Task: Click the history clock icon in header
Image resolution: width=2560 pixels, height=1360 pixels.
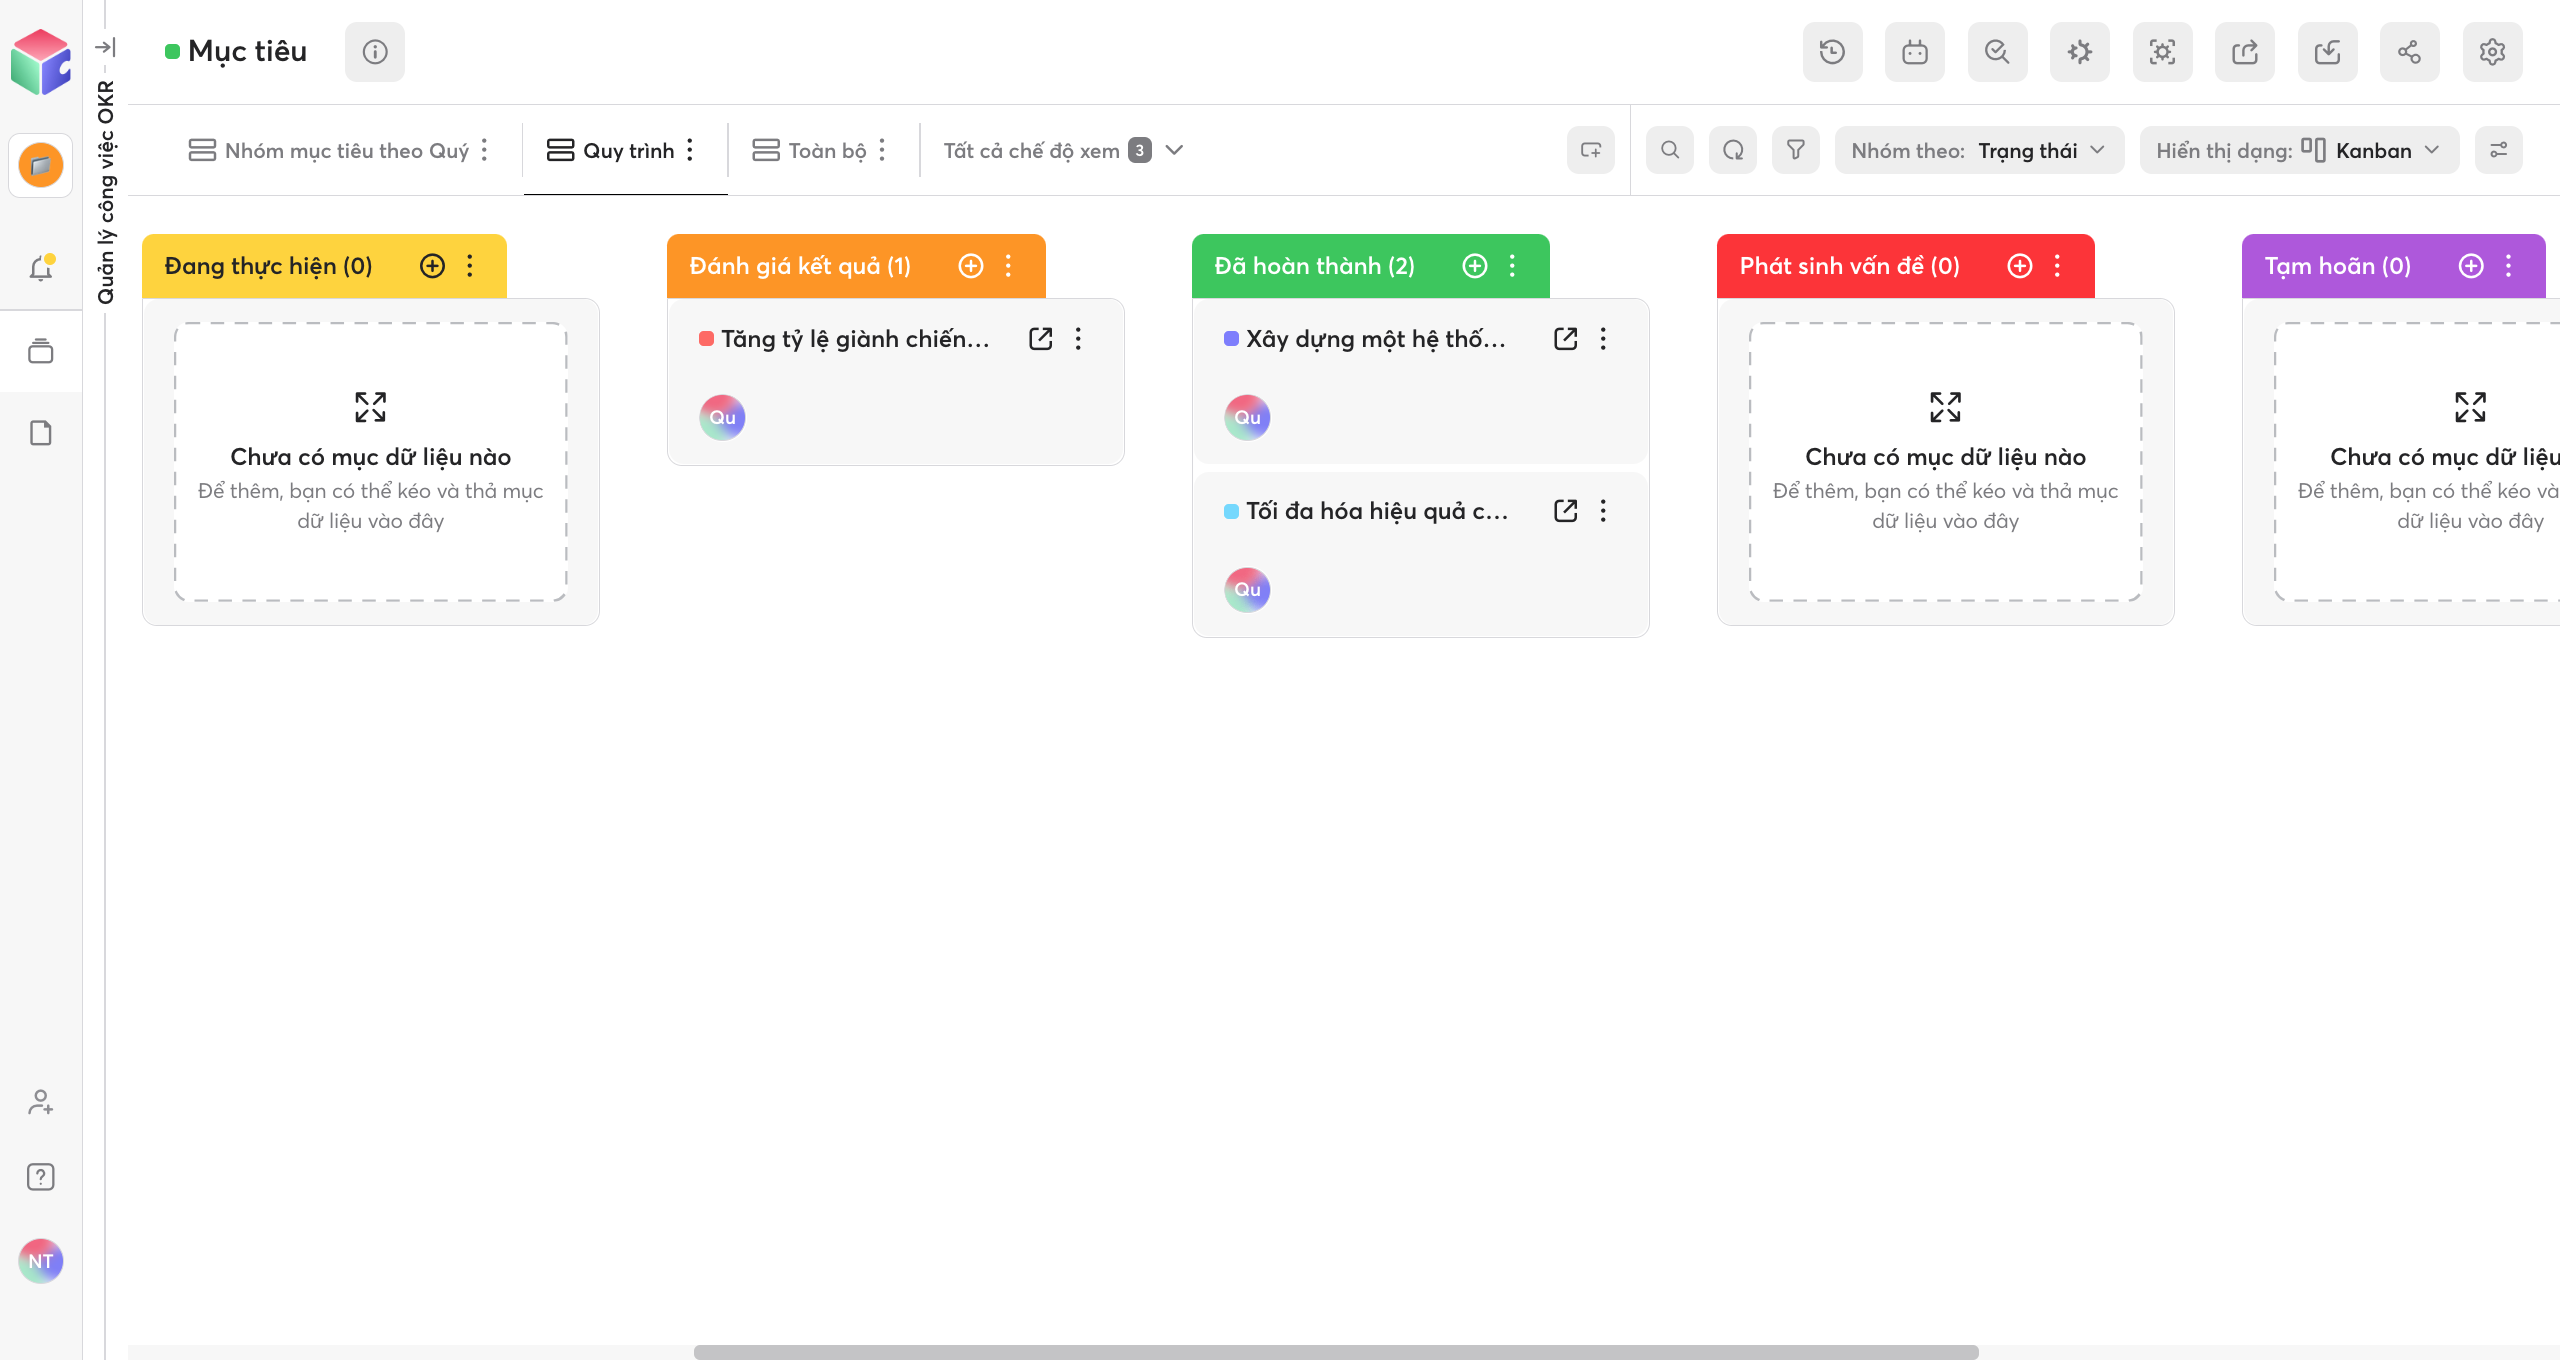Action: click(1832, 52)
